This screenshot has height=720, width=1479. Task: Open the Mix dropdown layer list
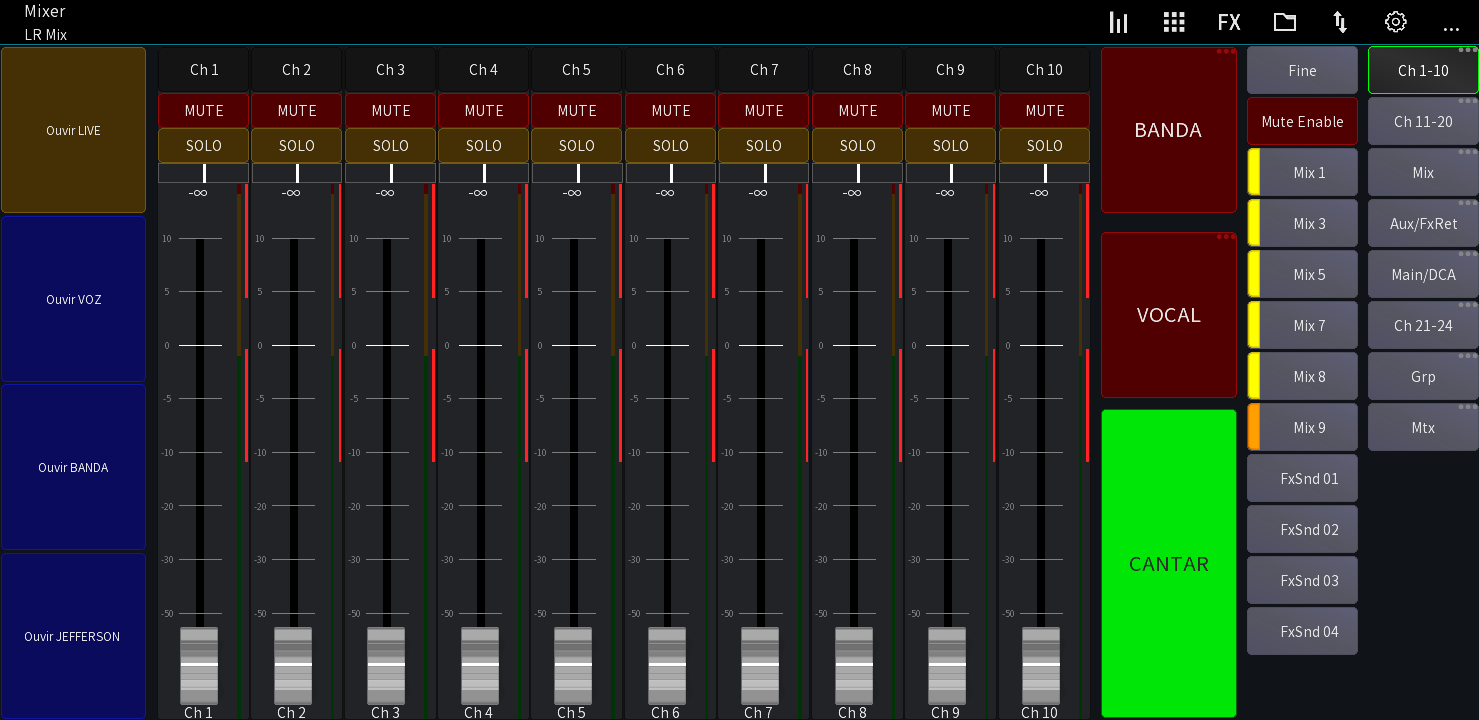(1422, 172)
